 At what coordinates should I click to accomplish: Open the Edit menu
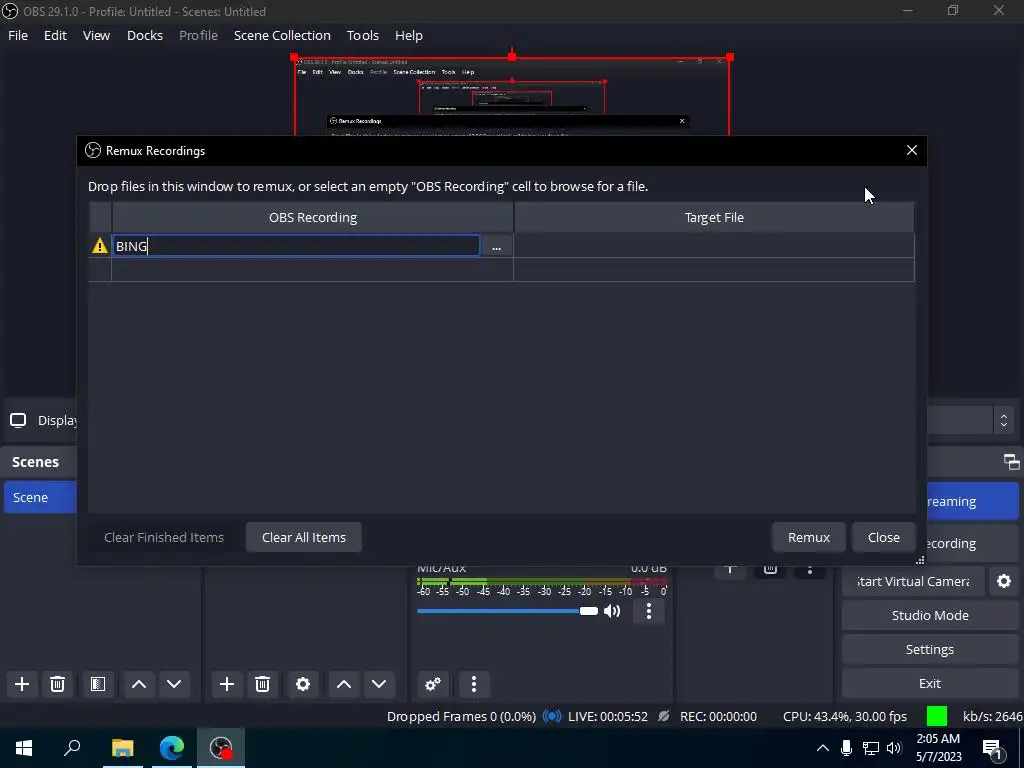point(56,35)
